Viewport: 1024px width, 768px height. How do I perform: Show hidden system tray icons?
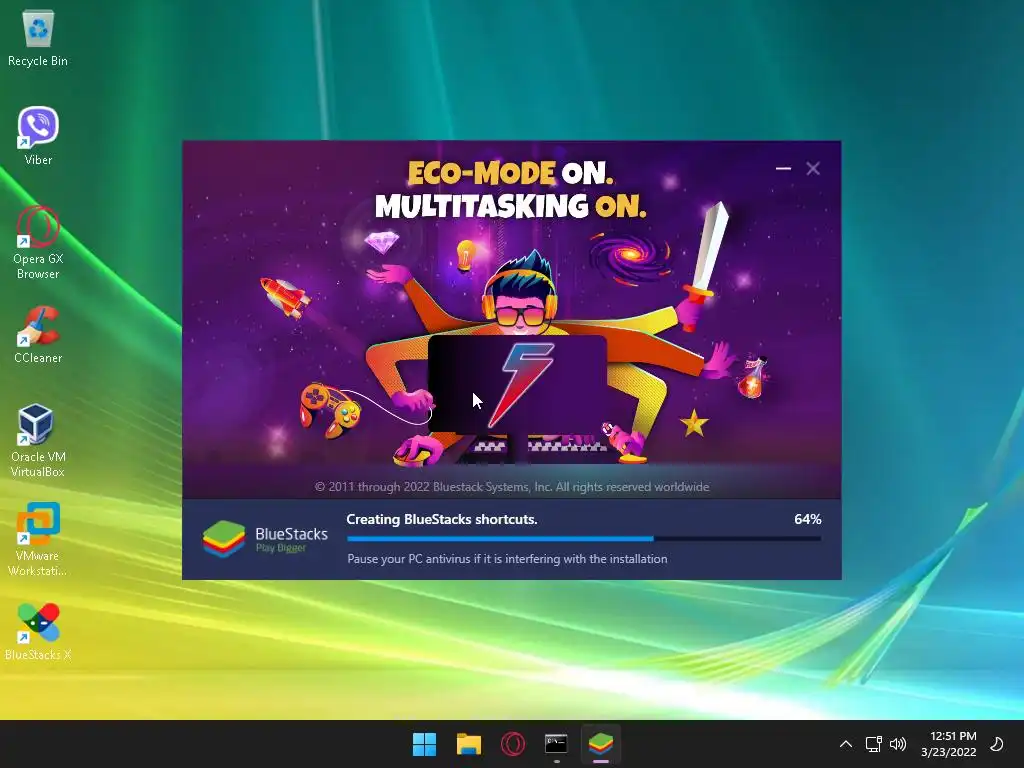click(846, 744)
